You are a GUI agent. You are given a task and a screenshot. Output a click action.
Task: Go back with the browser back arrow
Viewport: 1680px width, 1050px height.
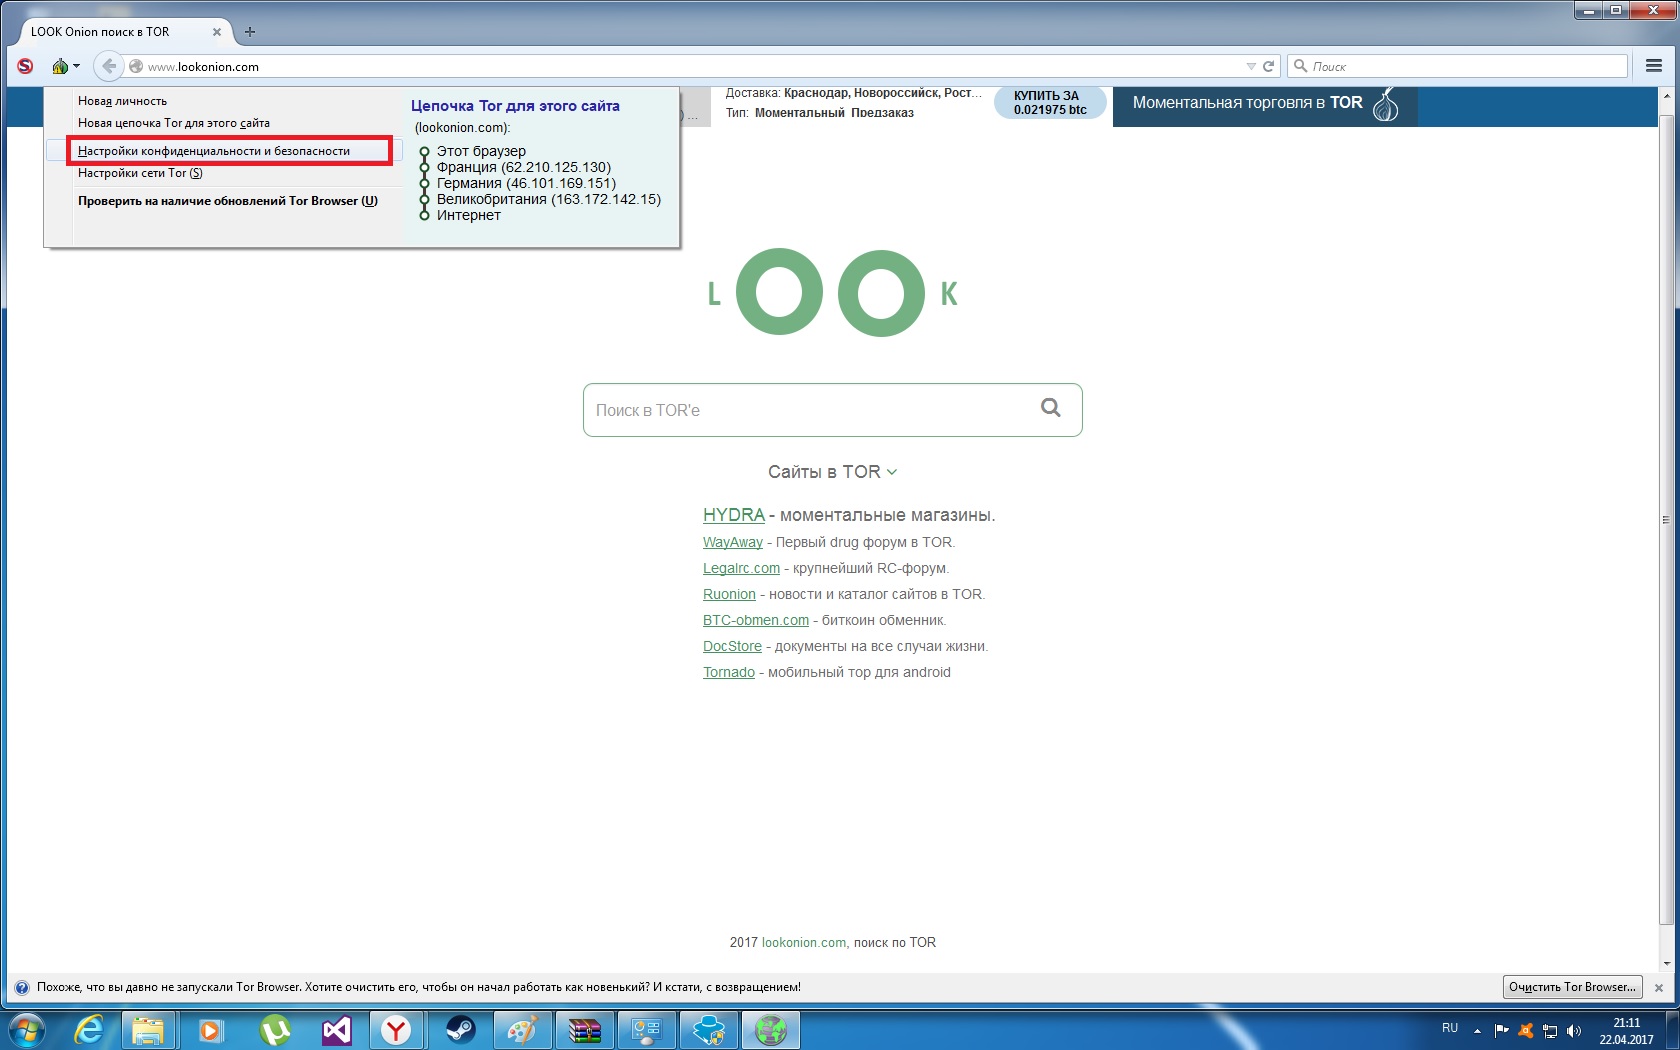point(109,66)
